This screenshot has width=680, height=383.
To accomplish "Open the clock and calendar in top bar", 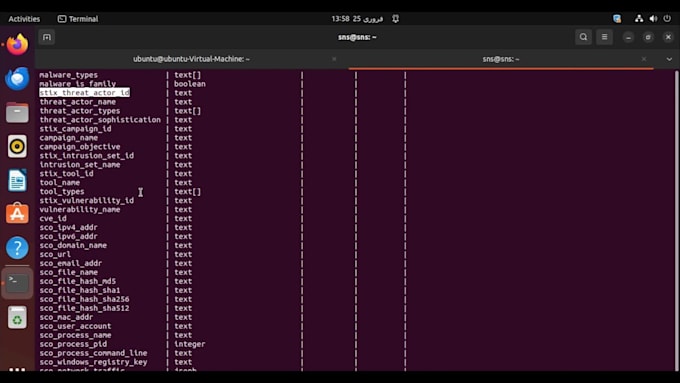I will click(357, 19).
